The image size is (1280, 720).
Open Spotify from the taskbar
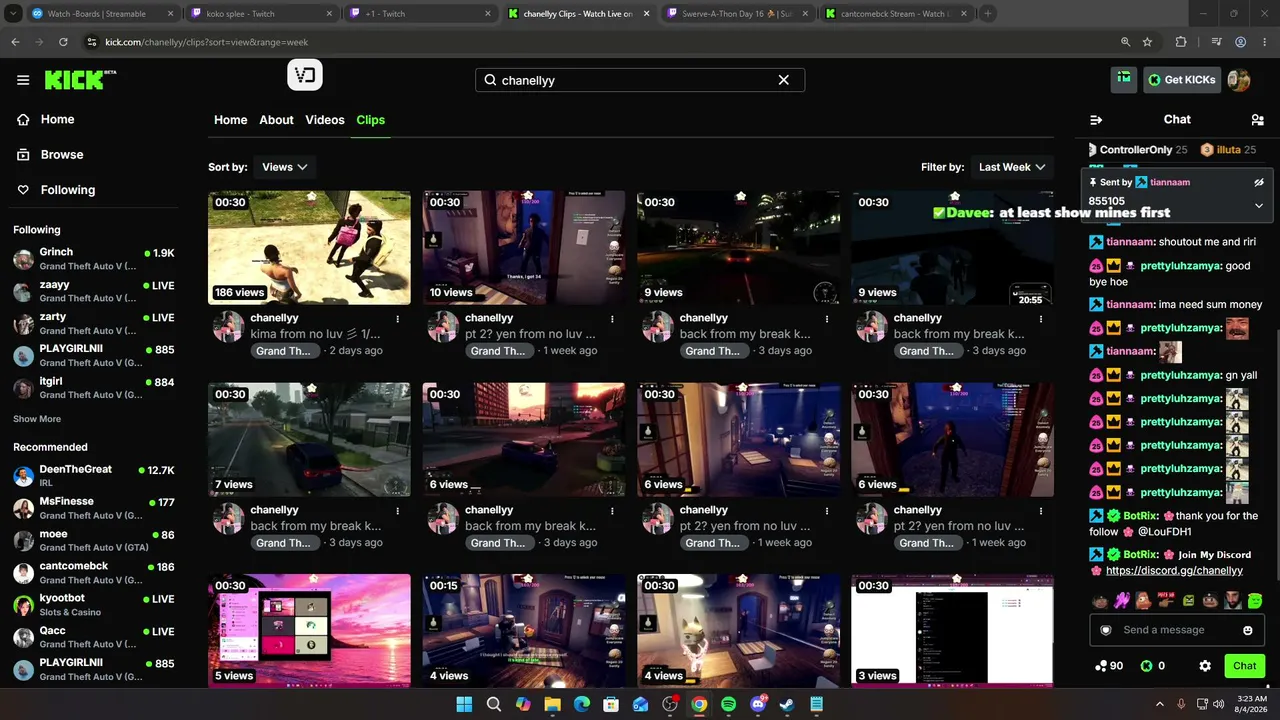(x=728, y=704)
